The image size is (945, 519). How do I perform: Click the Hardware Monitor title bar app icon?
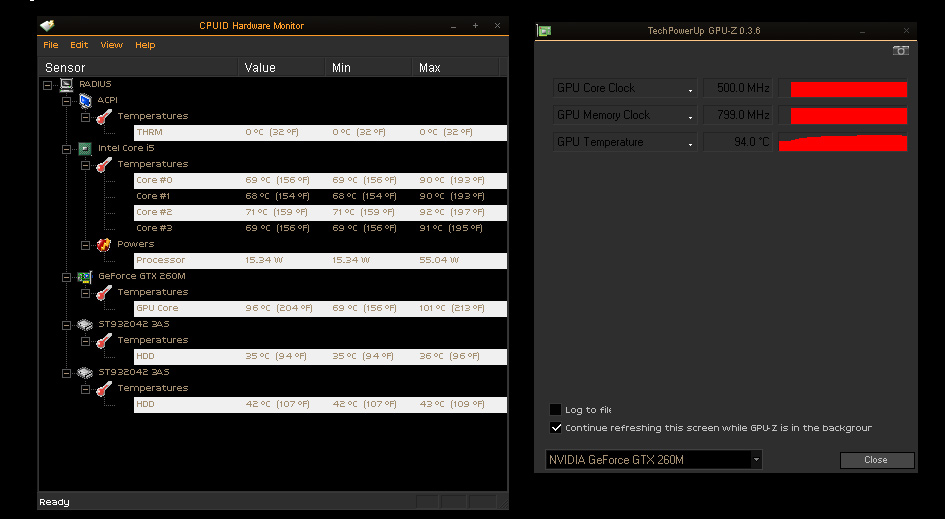tap(47, 25)
